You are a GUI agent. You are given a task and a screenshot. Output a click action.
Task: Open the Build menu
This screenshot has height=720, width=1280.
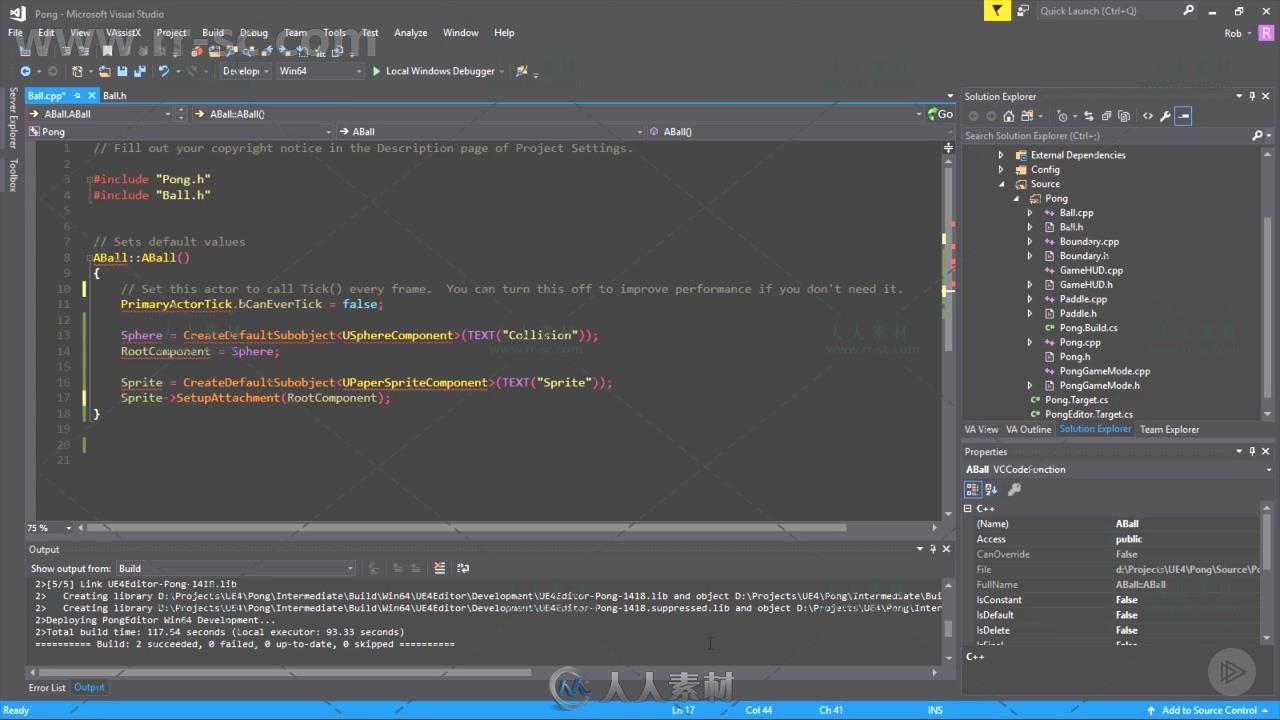point(213,33)
